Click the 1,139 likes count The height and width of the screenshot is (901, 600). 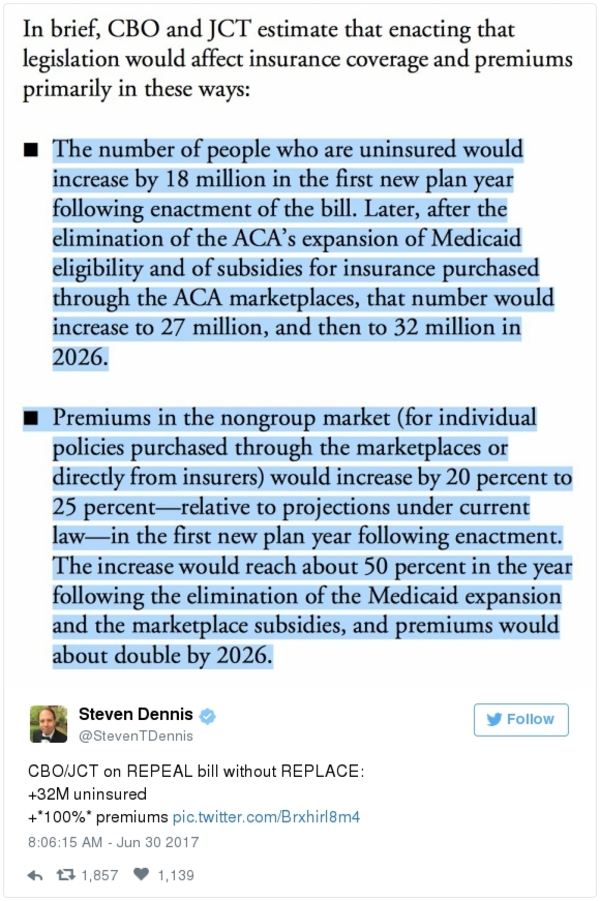(x=175, y=875)
